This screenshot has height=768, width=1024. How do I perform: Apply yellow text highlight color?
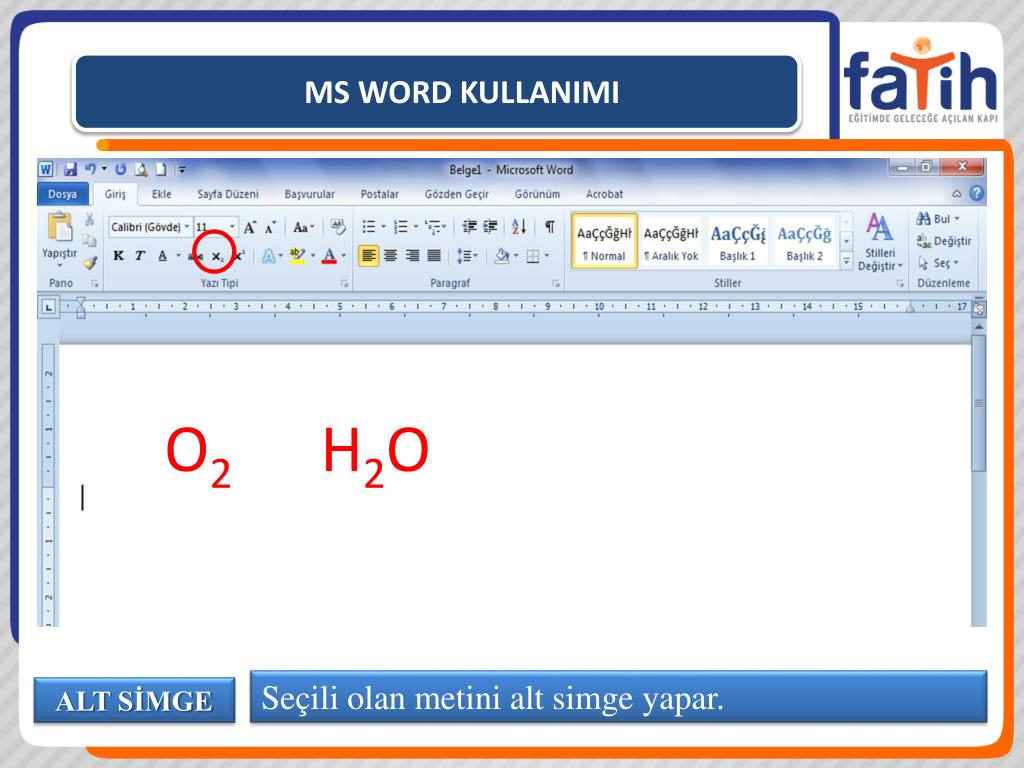[x=297, y=256]
